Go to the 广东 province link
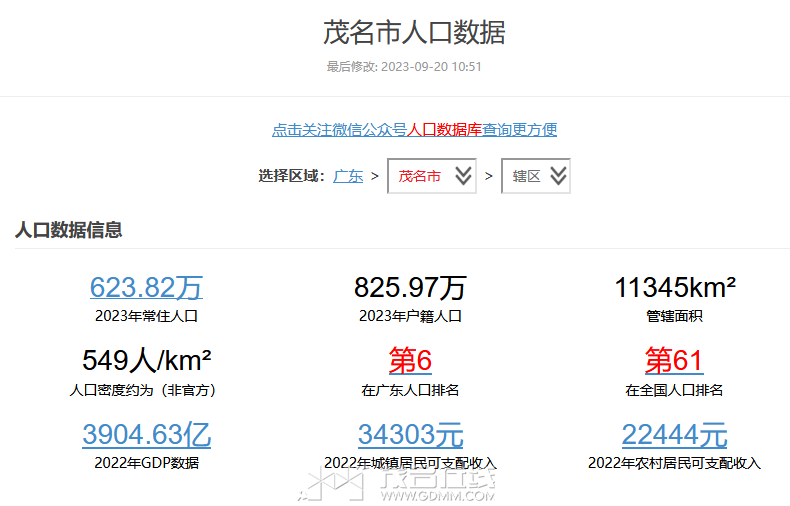 (x=348, y=176)
